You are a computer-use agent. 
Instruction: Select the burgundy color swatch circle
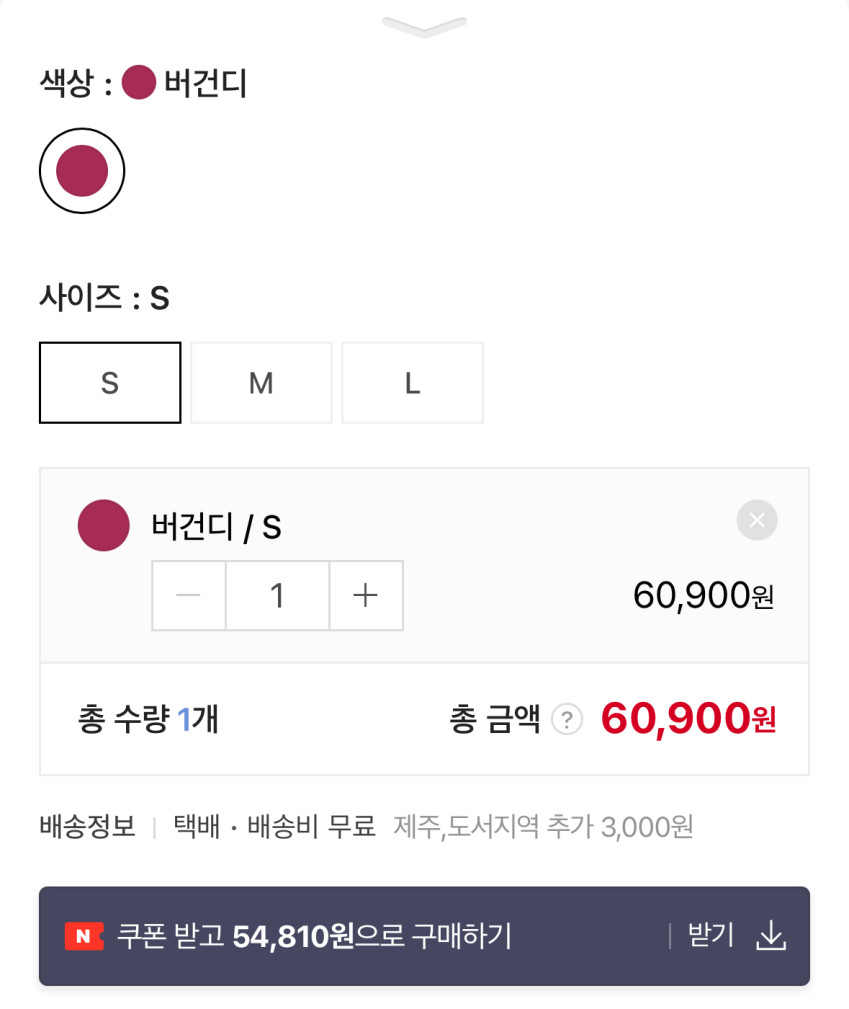tap(82, 171)
